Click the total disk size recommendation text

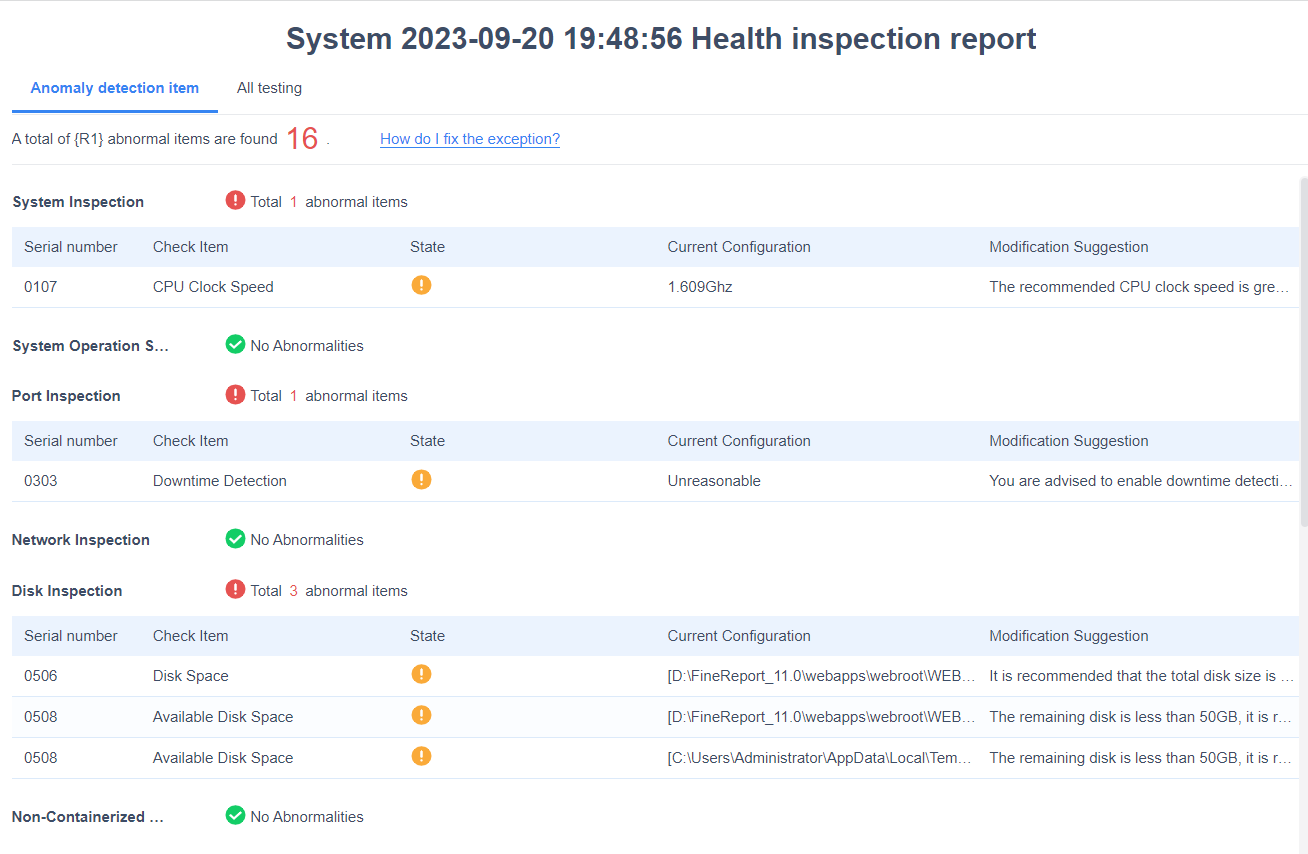coord(1141,676)
